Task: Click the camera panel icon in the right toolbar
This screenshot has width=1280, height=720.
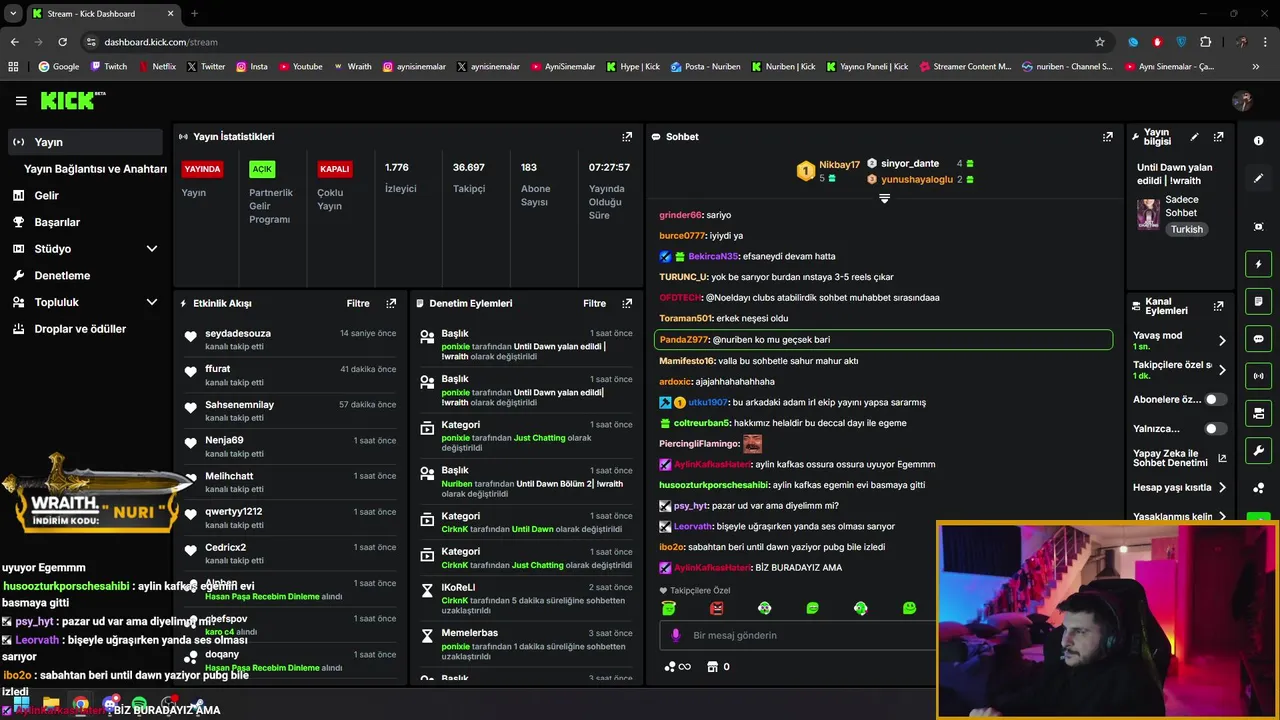Action: [1258, 413]
